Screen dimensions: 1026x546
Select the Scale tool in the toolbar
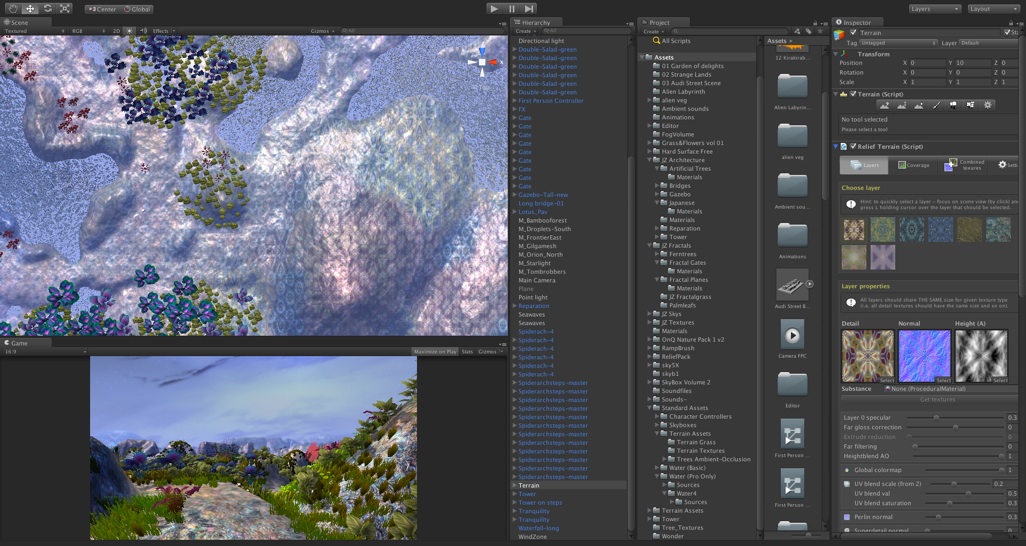(65, 8)
